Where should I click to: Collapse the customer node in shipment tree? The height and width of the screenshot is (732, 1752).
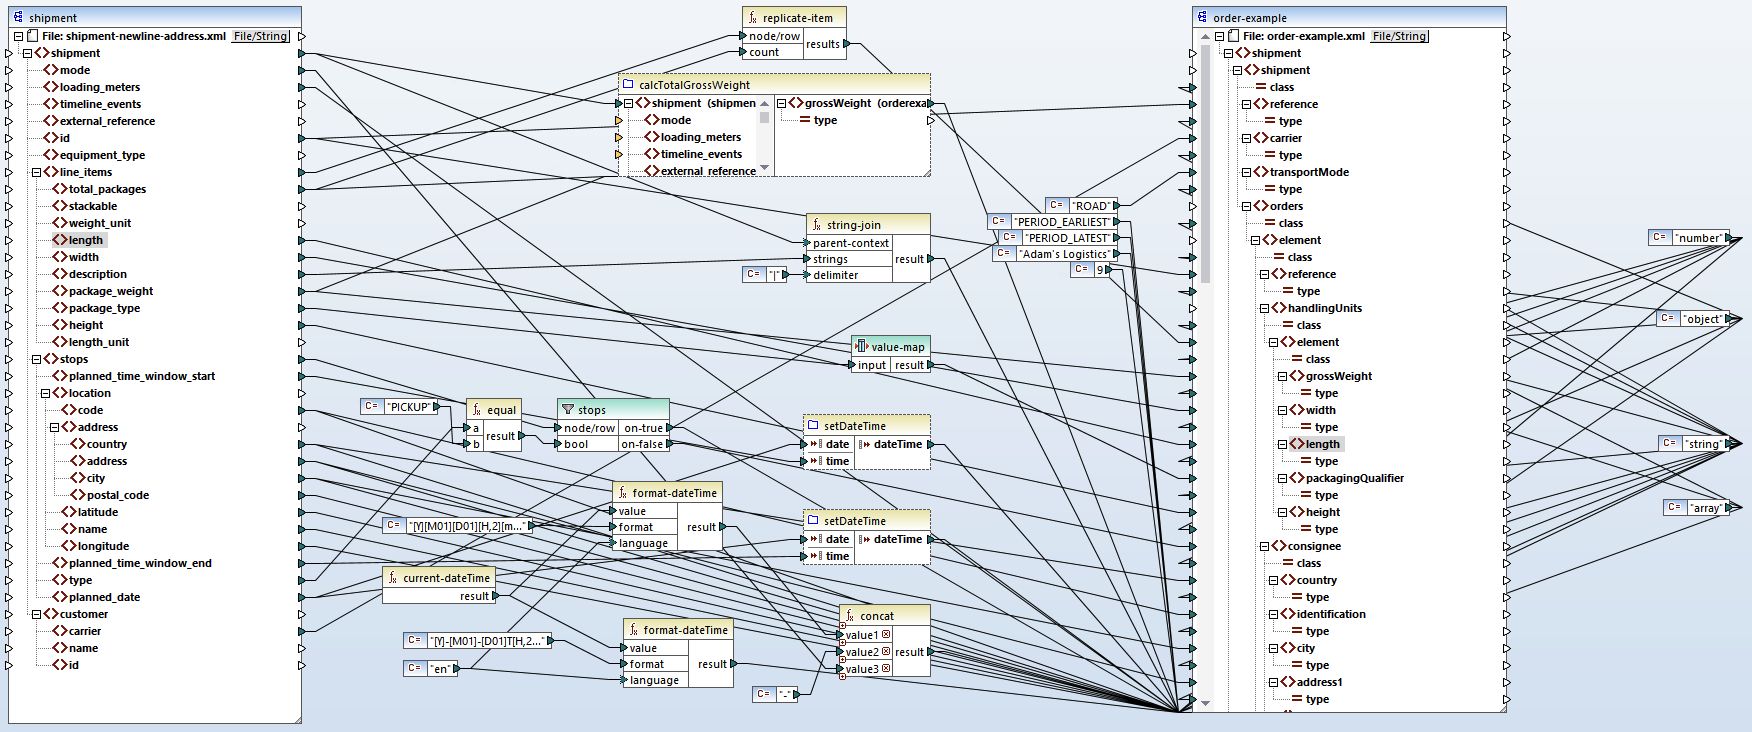click(36, 614)
